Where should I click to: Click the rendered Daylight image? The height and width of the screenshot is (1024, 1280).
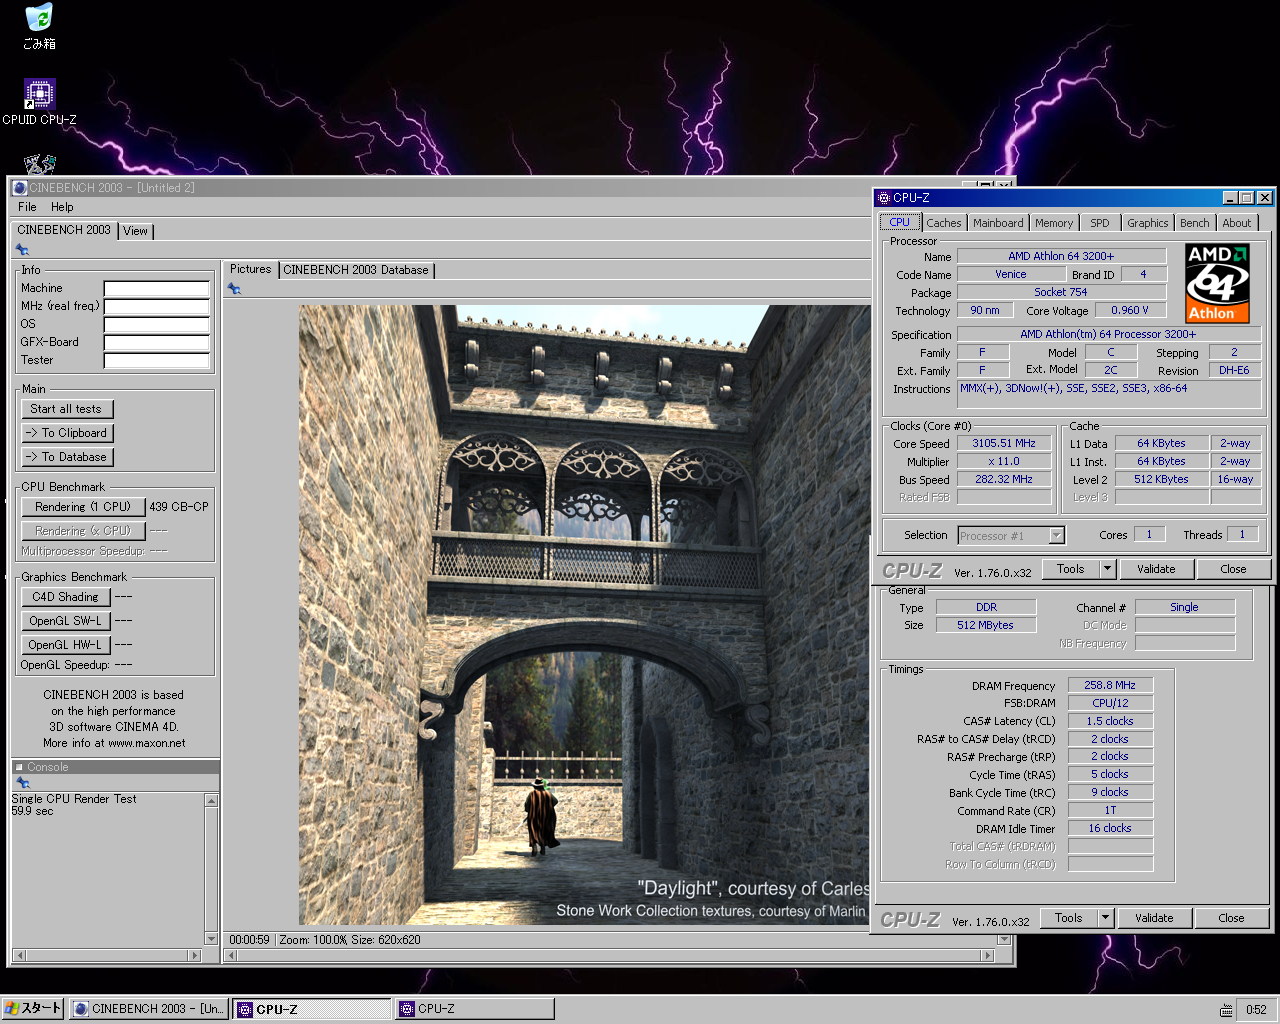point(585,615)
